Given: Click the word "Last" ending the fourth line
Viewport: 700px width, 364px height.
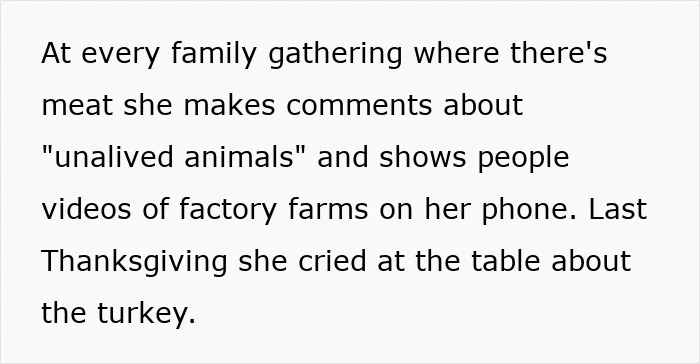Looking at the screenshot, I should coord(618,209).
